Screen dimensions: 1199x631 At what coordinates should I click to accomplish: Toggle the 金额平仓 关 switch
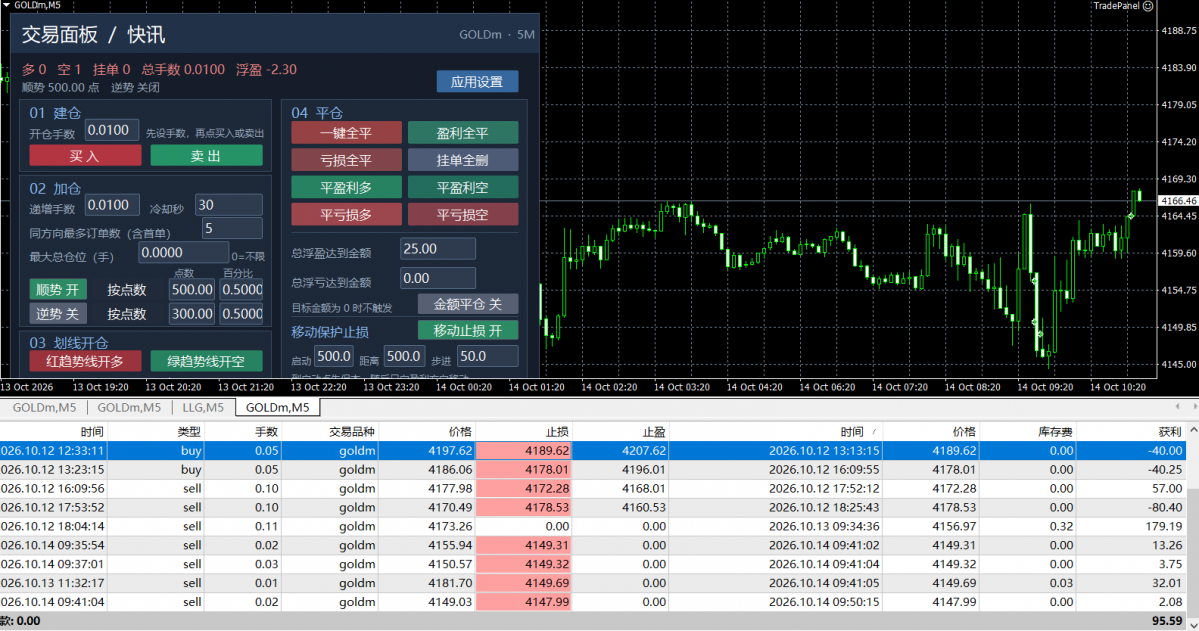pos(468,304)
